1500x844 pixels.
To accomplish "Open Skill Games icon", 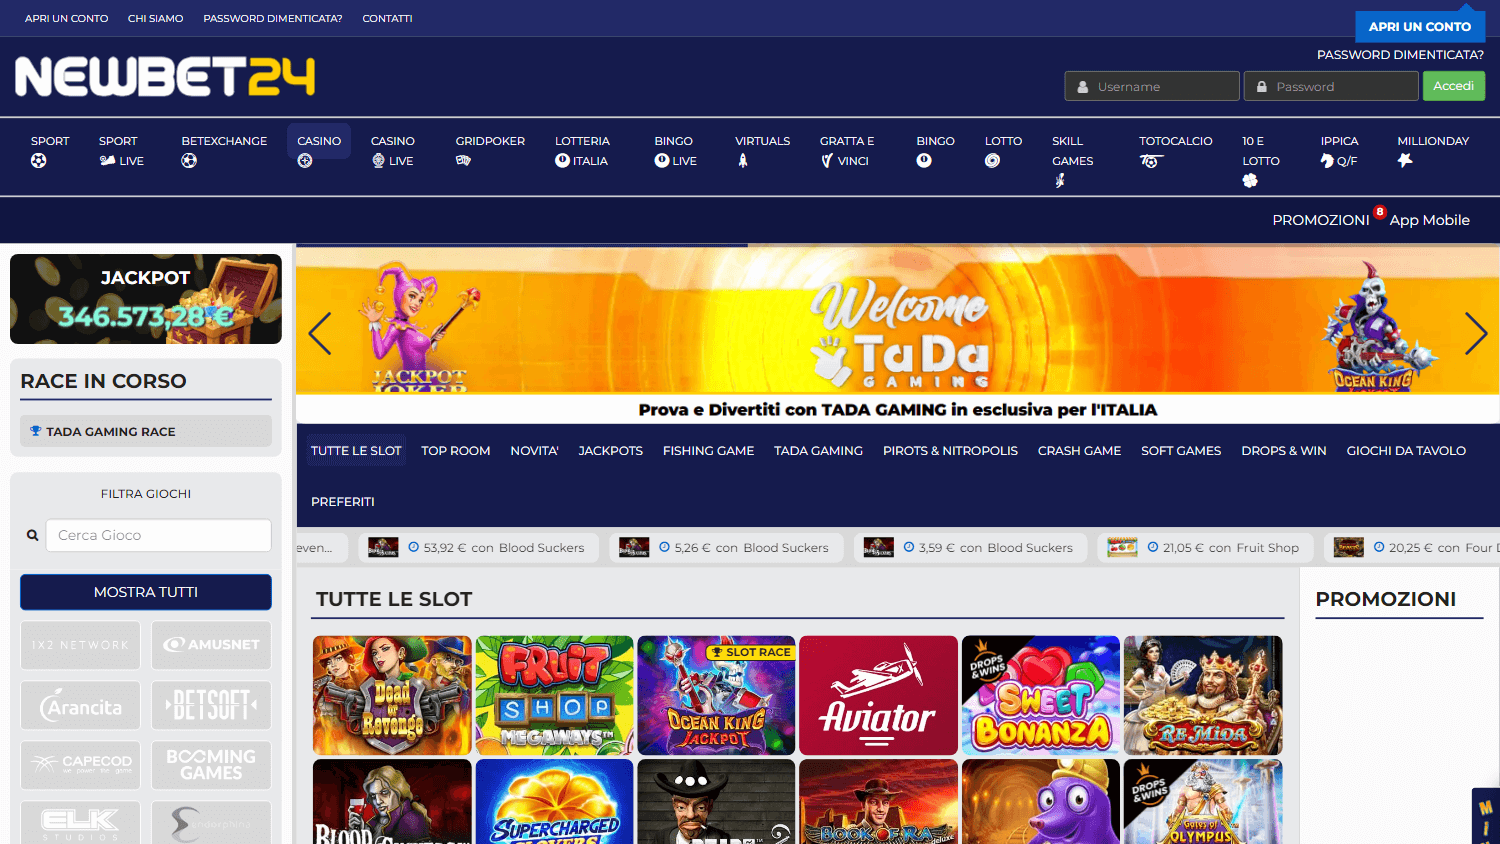I will click(x=1060, y=181).
